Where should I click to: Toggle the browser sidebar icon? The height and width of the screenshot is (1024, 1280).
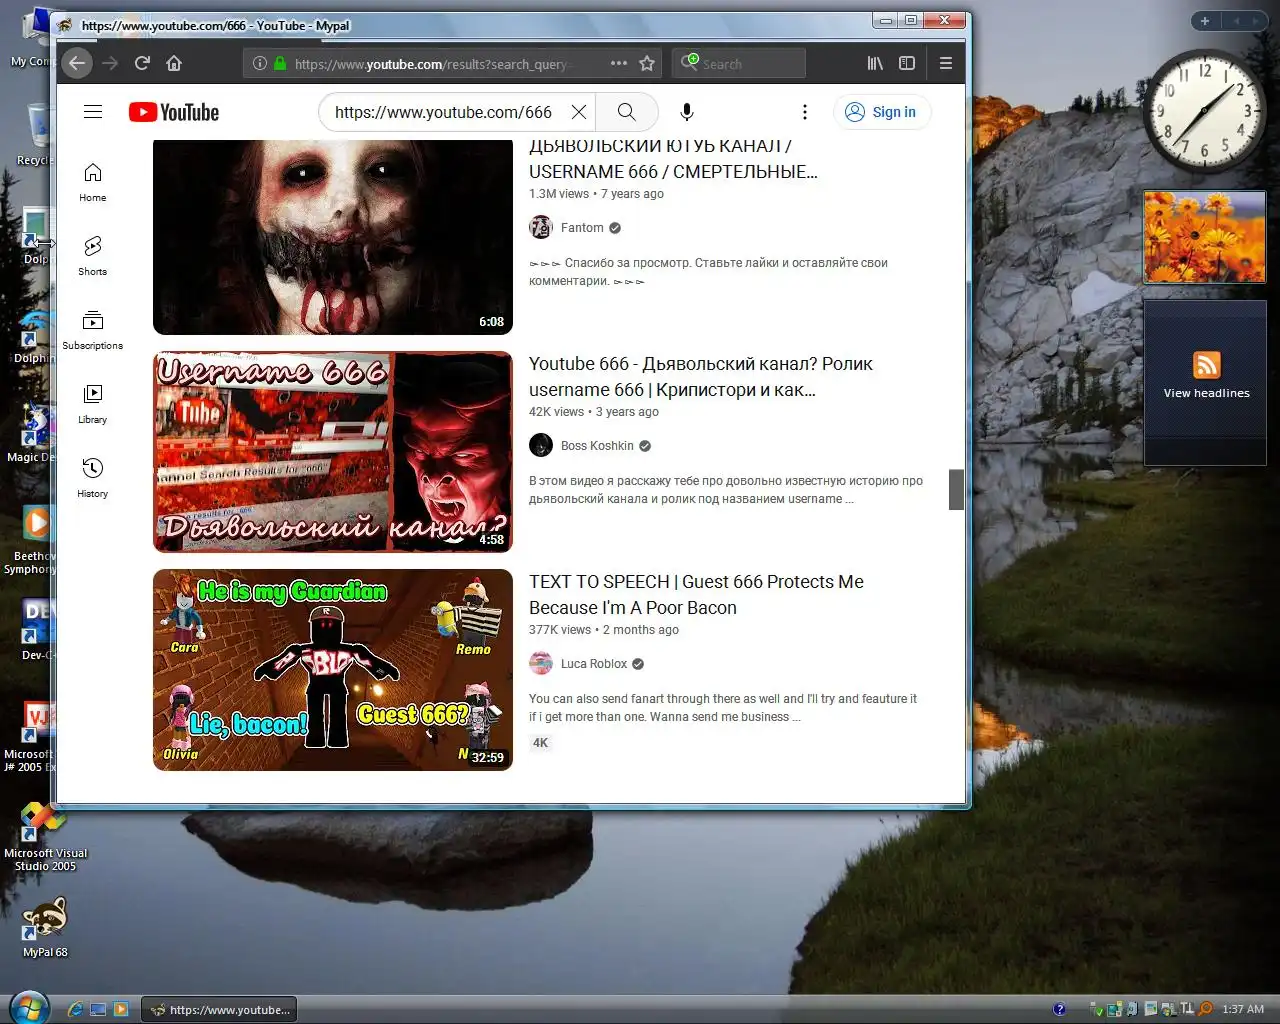tap(907, 63)
